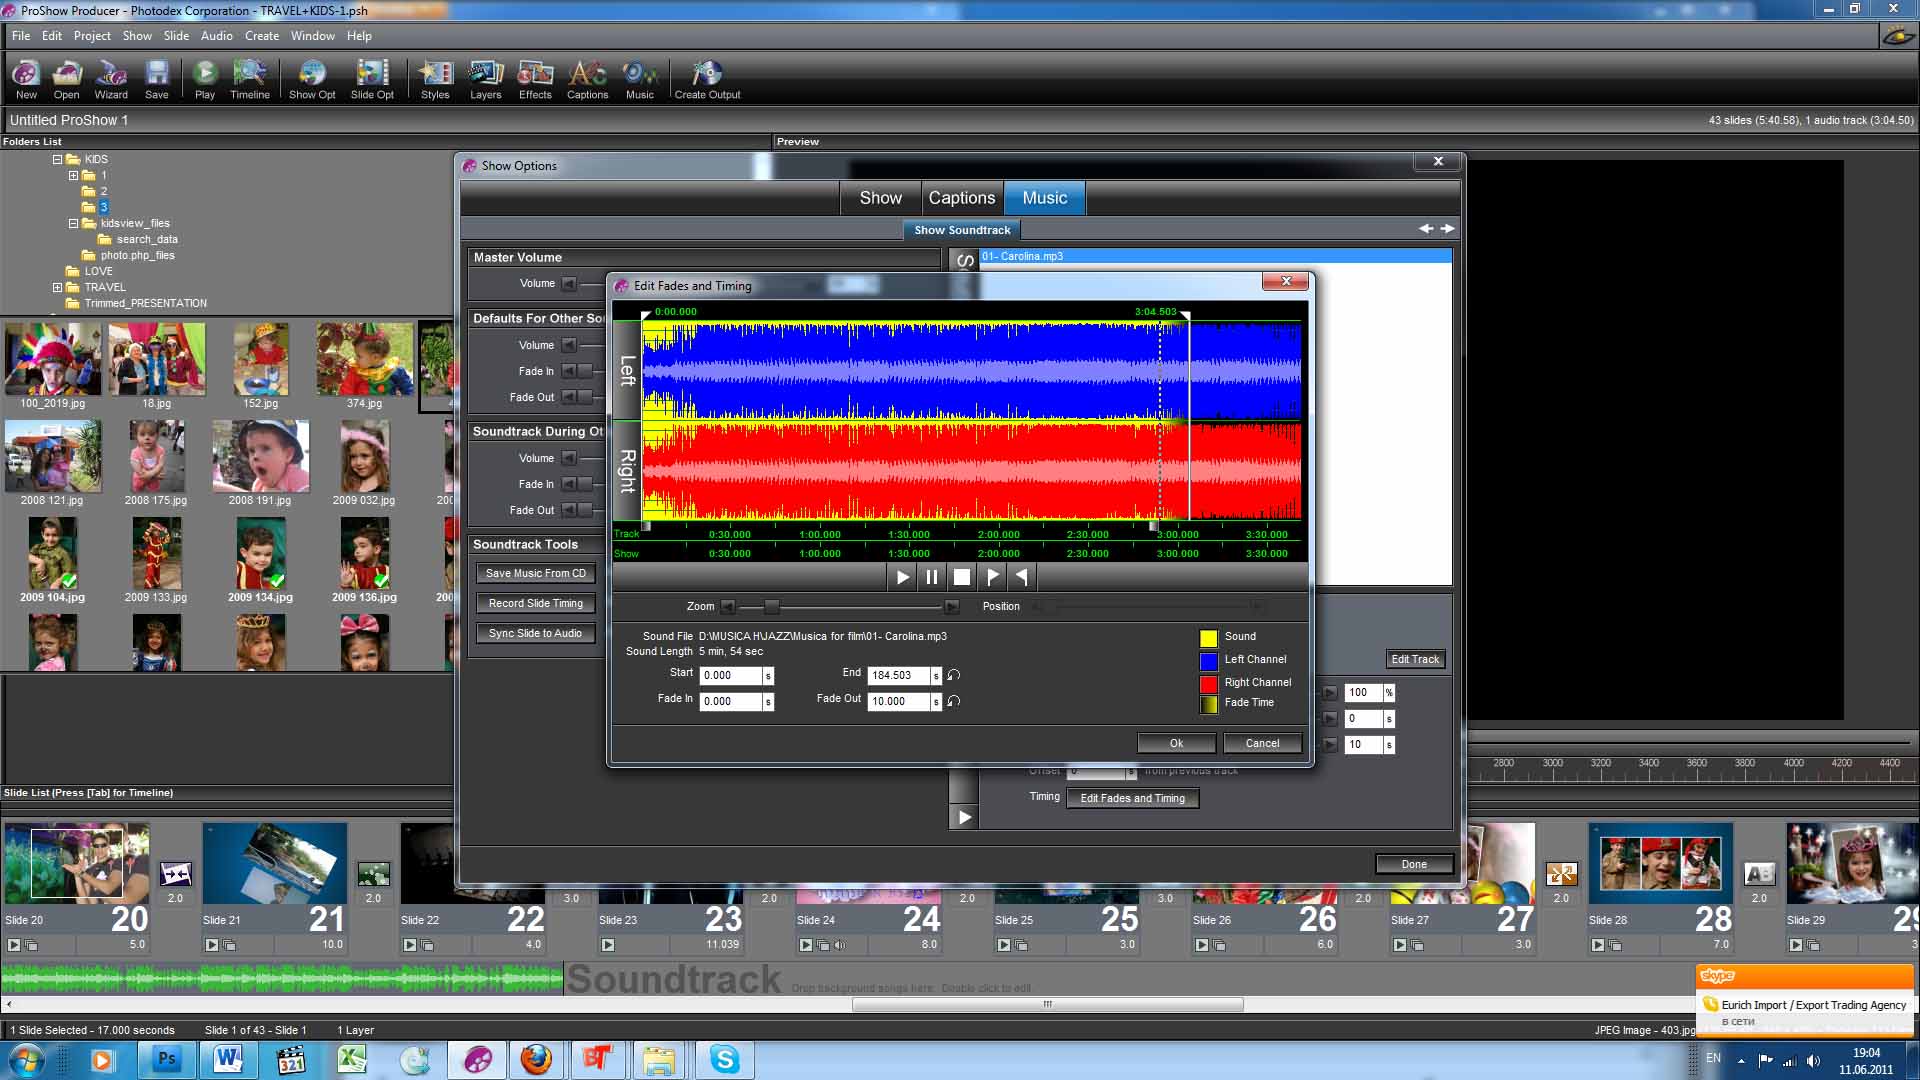
Task: Expand the TRAVEL folder
Action: click(57, 287)
